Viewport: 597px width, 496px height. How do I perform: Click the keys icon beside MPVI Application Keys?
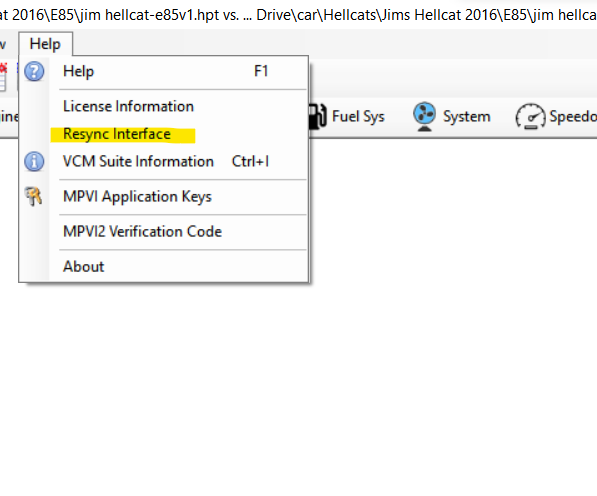click(34, 196)
